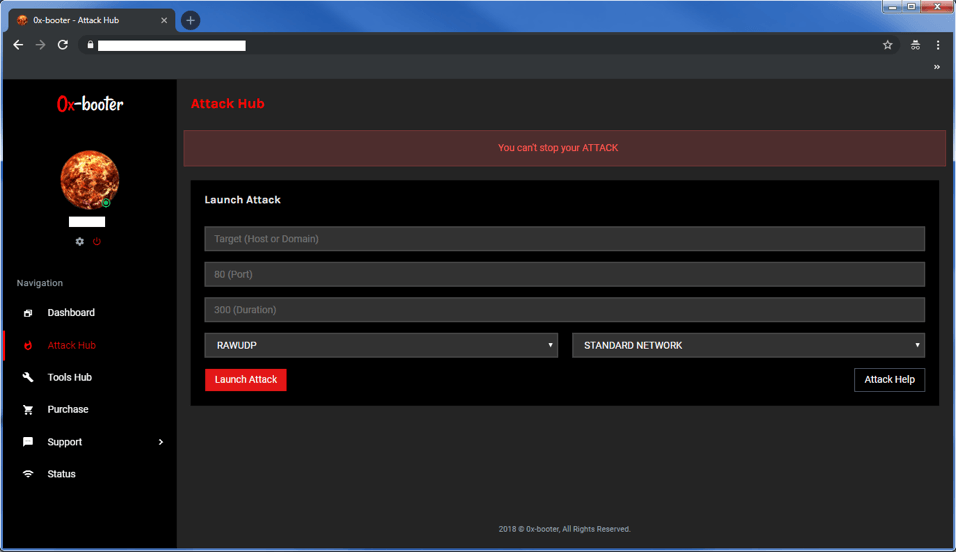Expand the Support submenu chevron

point(161,442)
